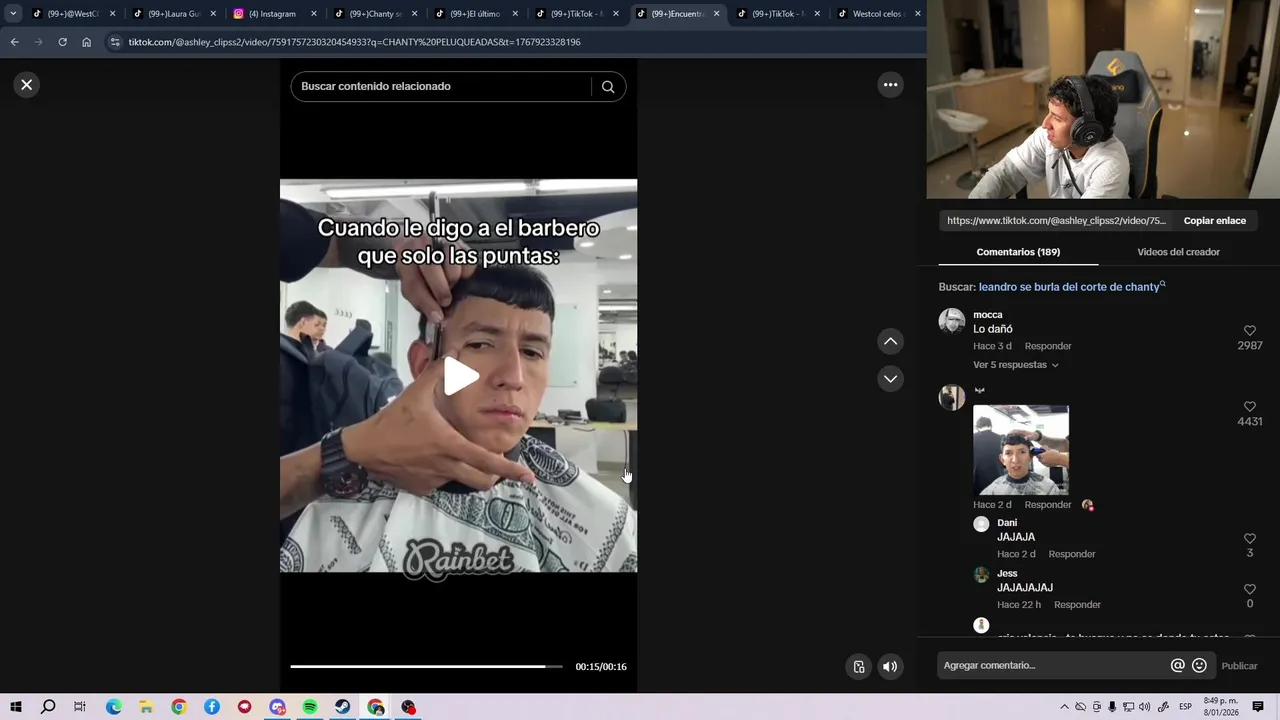Screen dimensions: 1280x720
Task: Focus the Agregar comentario input field
Action: 1054,666
